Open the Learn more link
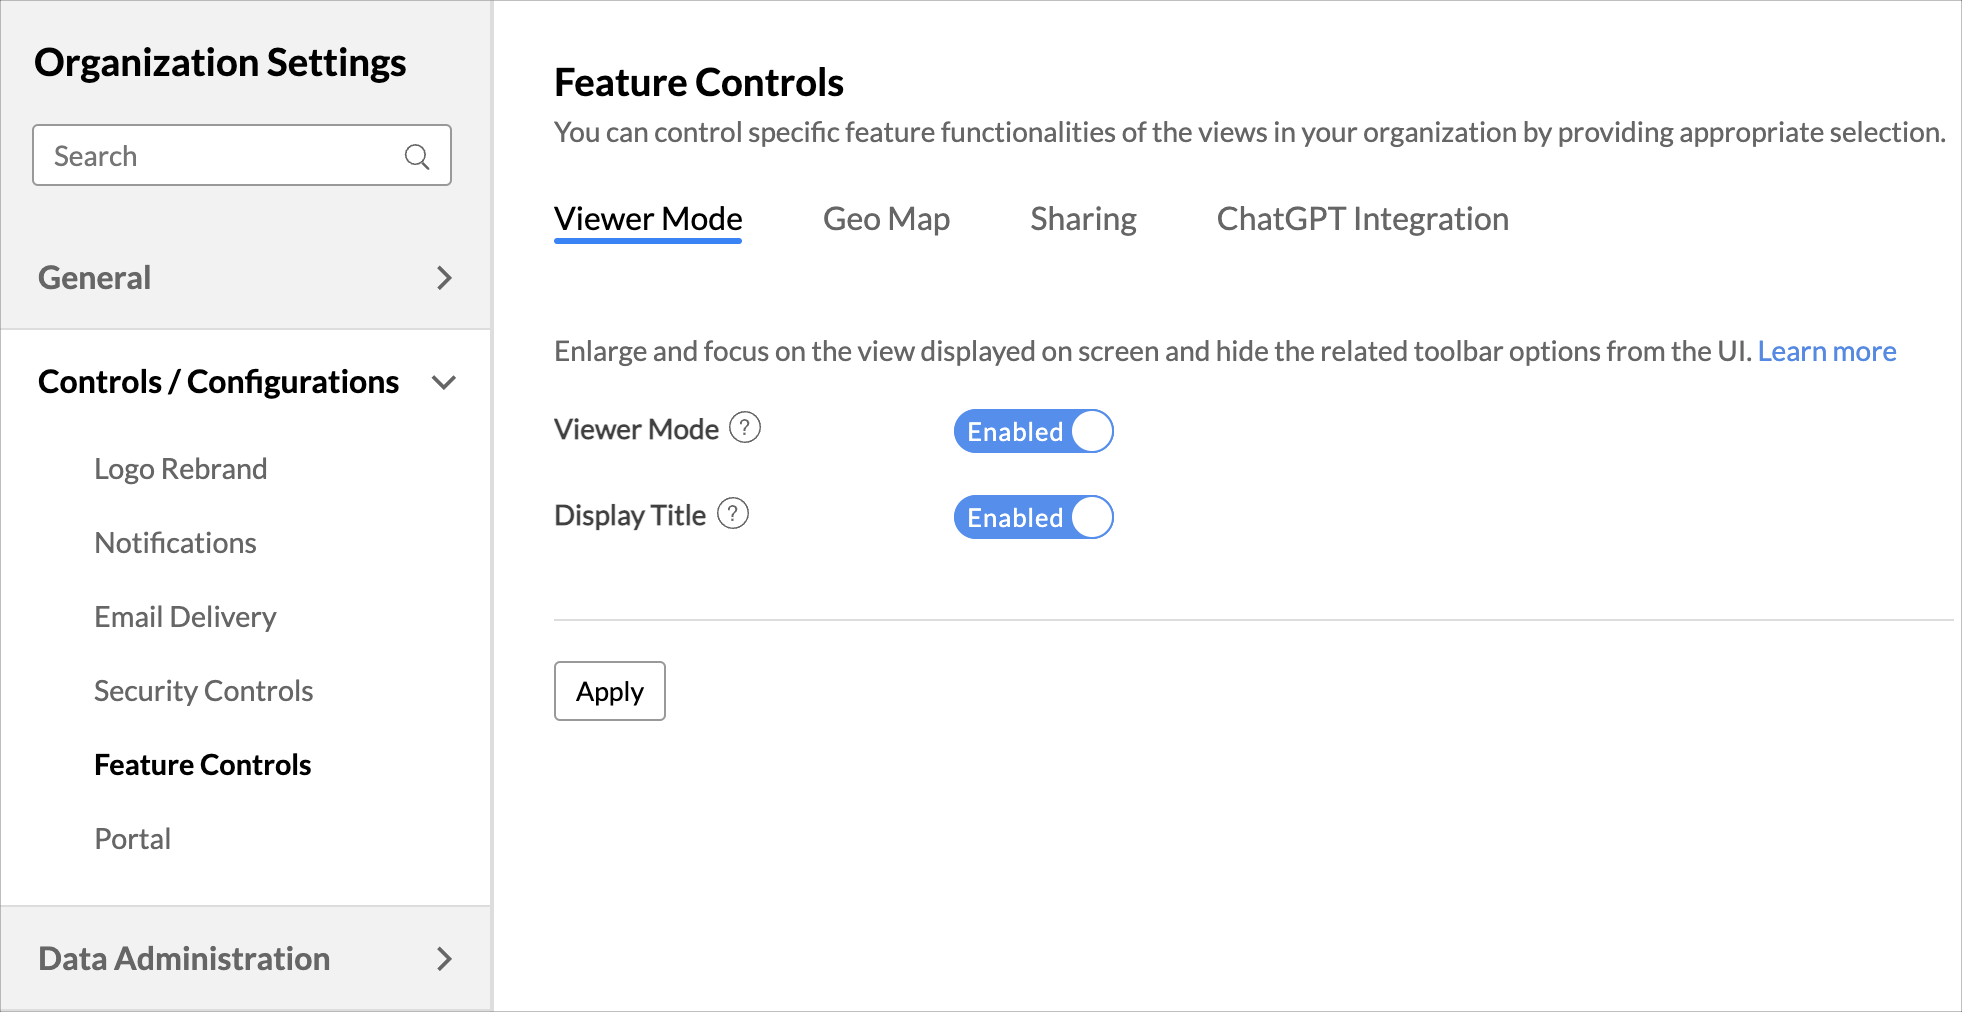The width and height of the screenshot is (1962, 1012). [1827, 351]
